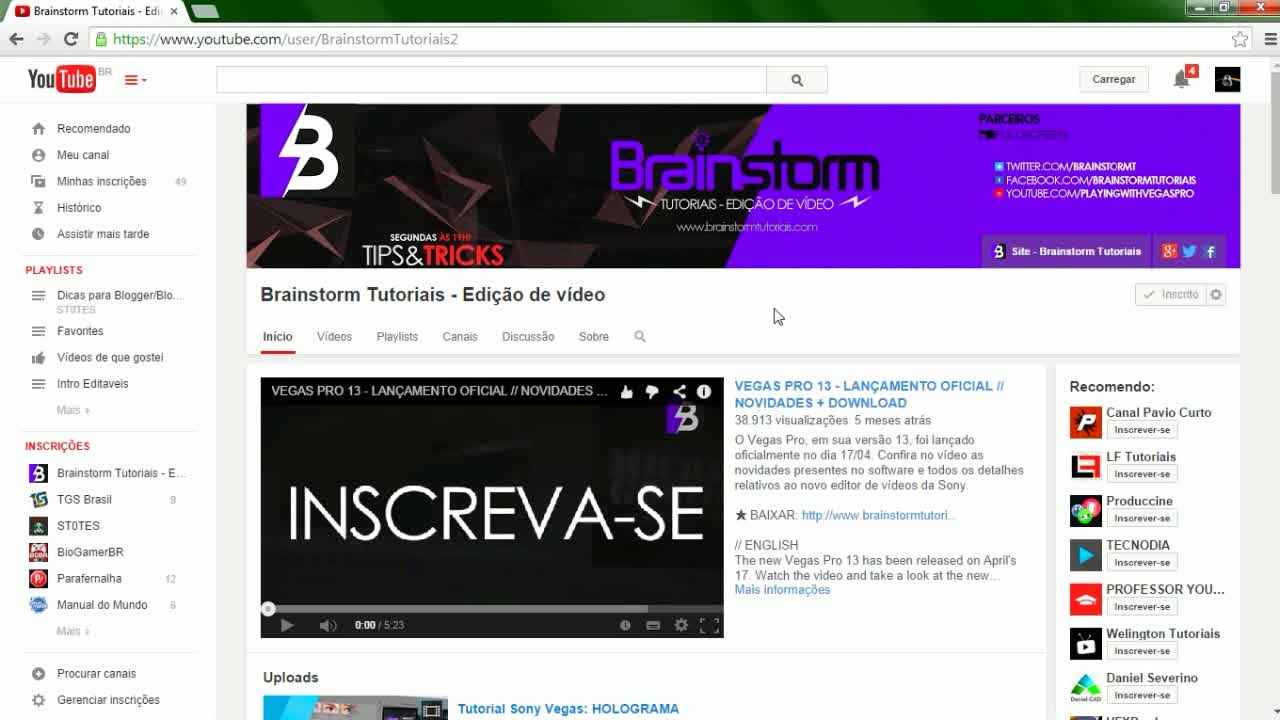Image resolution: width=1280 pixels, height=720 pixels.
Task: Show video info icon
Action: coord(704,392)
